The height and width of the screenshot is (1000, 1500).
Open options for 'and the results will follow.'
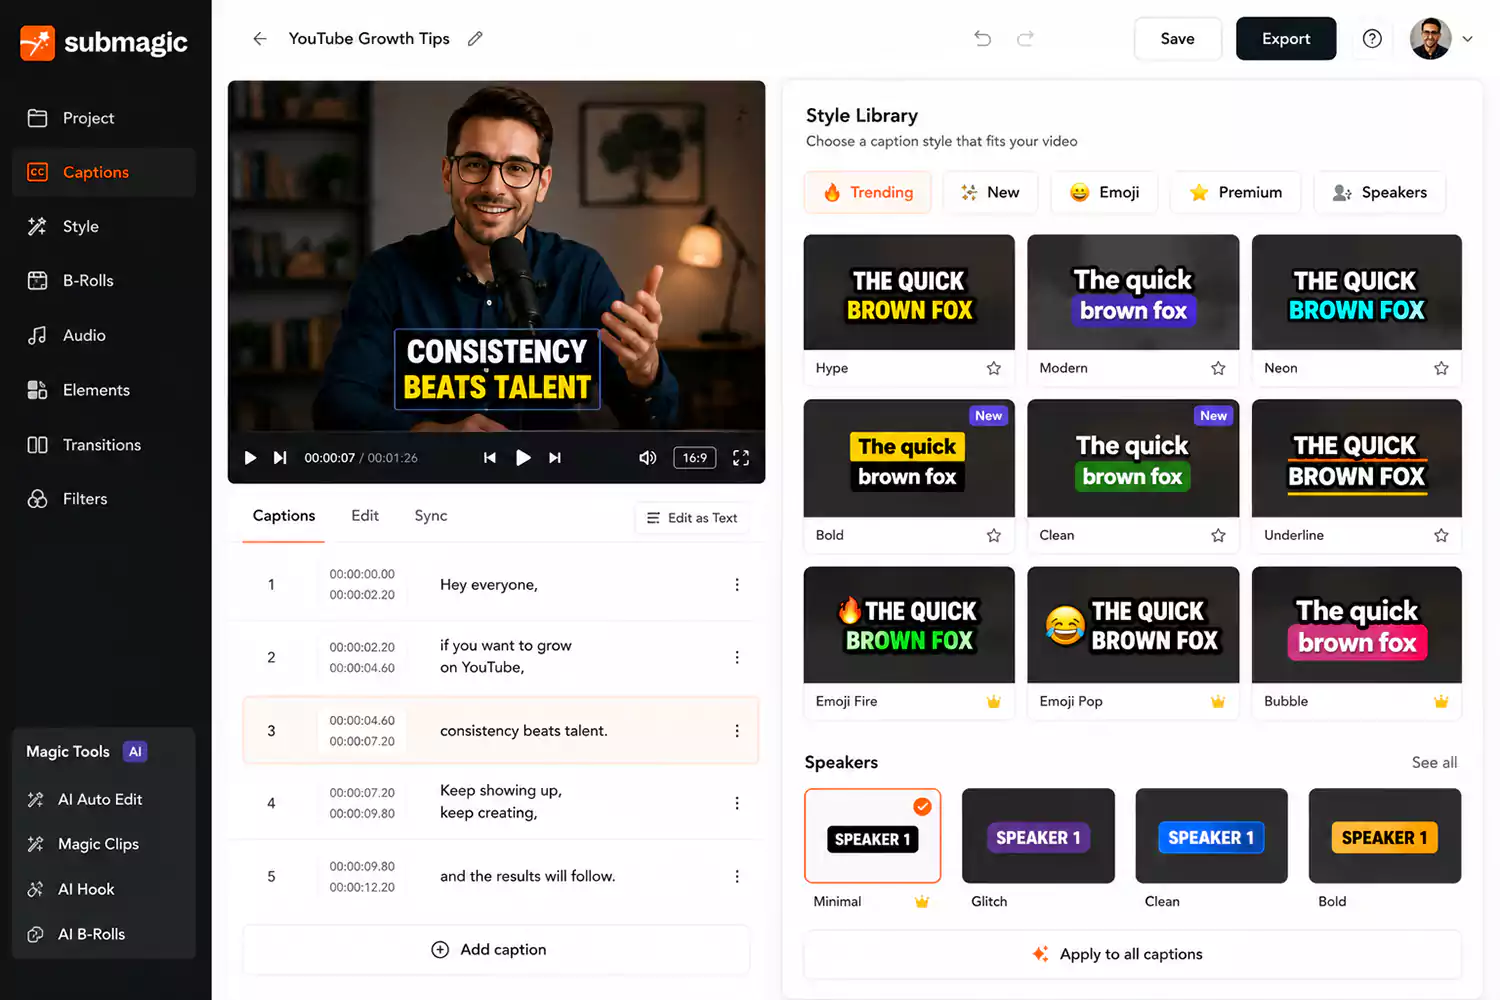737,876
